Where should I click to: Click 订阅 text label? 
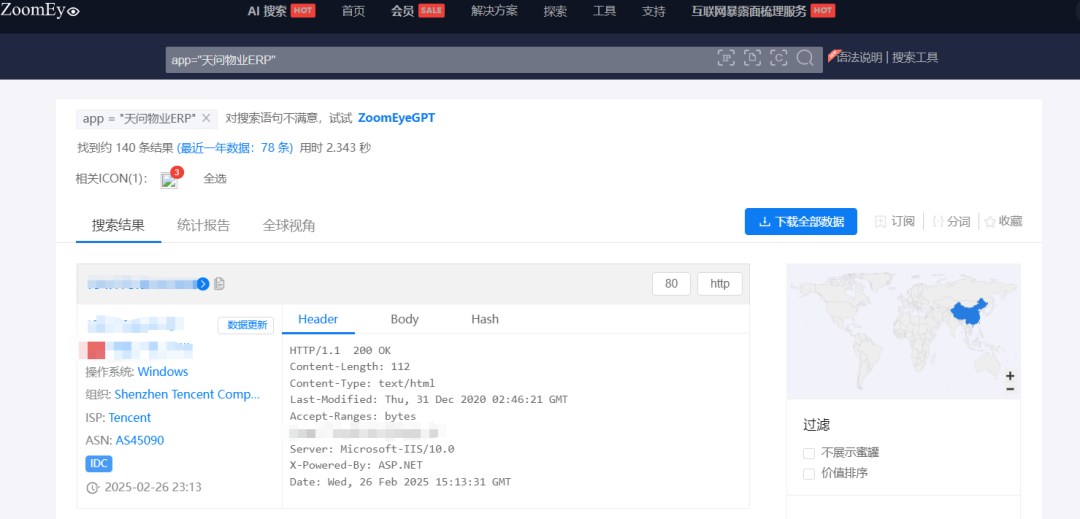click(903, 222)
